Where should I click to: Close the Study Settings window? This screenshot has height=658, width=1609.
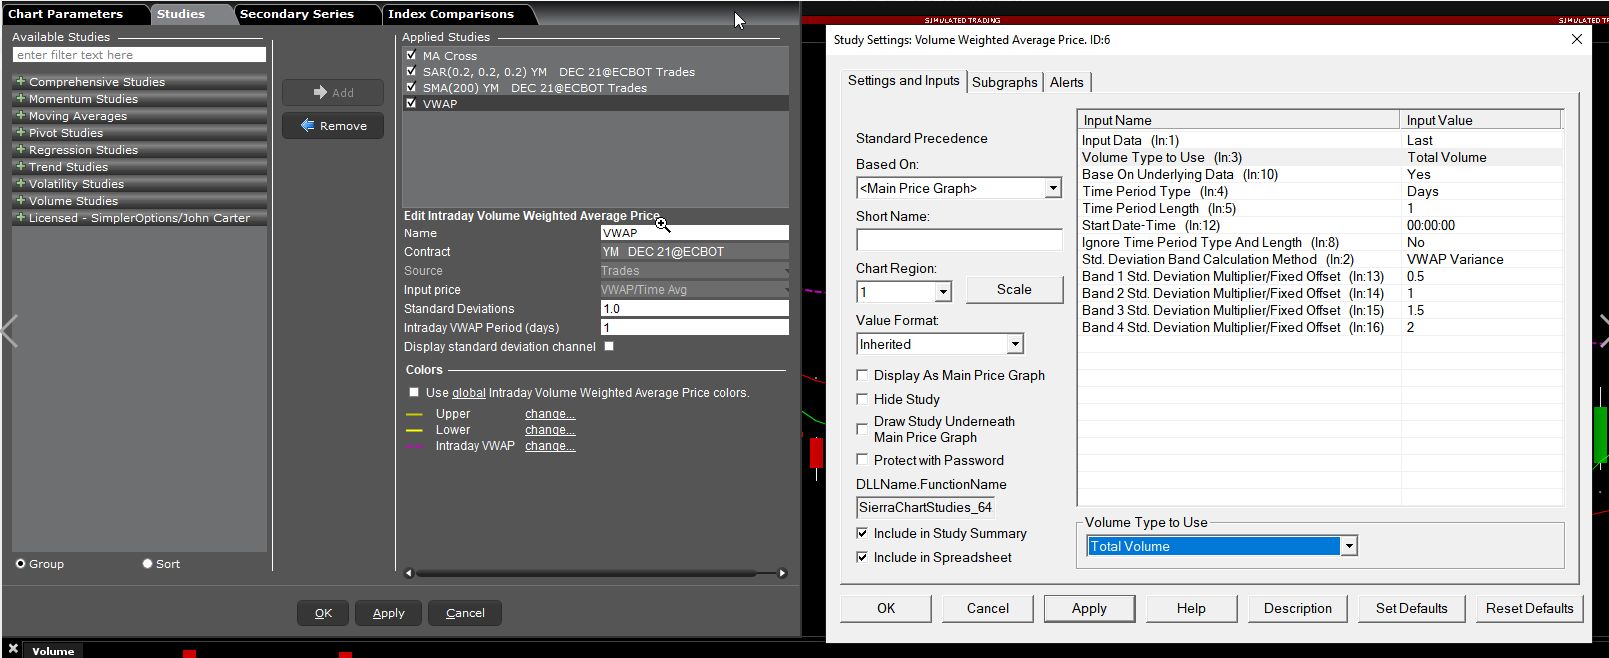1577,39
